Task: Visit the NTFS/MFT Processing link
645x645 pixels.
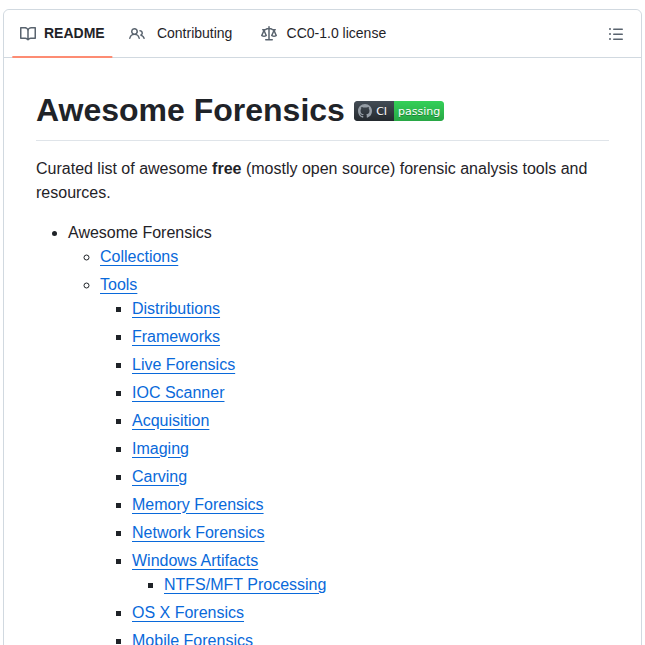Action: 245,585
